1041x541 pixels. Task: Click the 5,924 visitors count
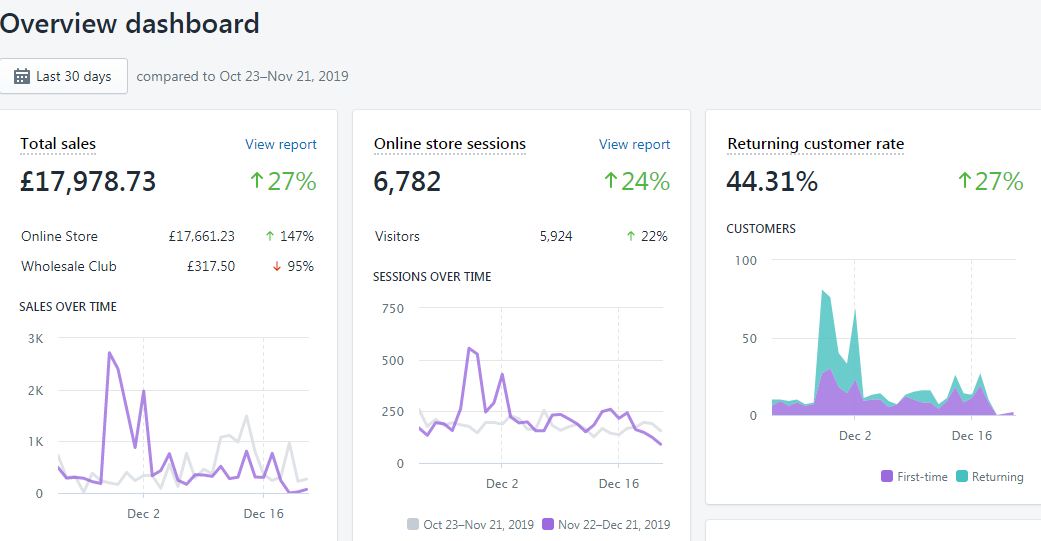coord(556,236)
